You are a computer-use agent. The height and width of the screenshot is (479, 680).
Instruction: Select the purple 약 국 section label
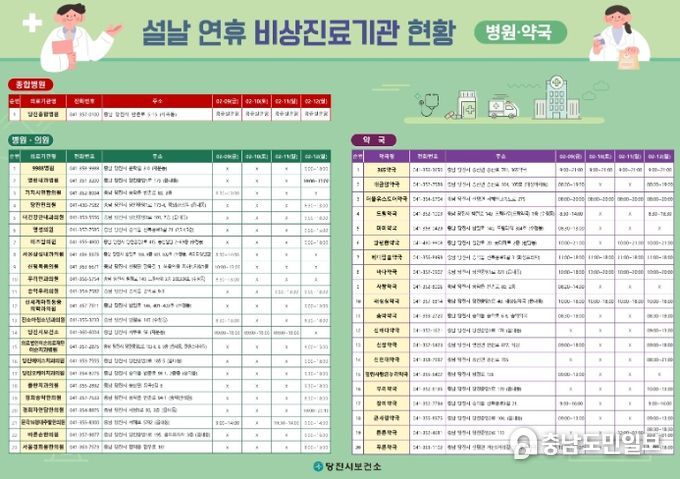click(x=373, y=140)
